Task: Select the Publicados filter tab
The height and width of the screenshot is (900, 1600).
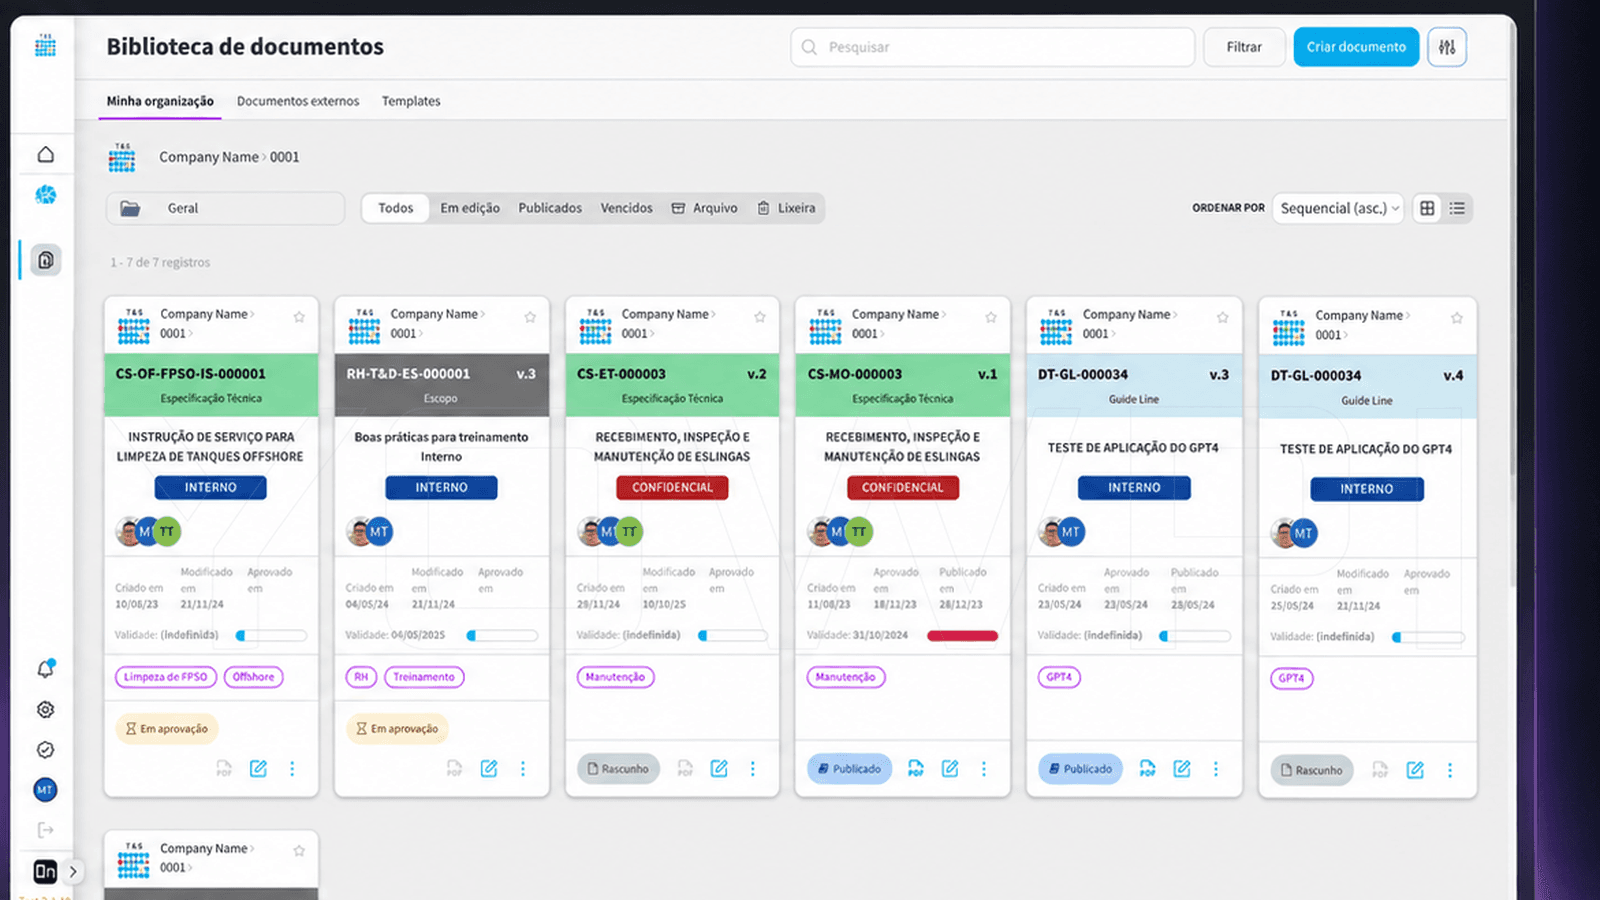Action: click(550, 208)
